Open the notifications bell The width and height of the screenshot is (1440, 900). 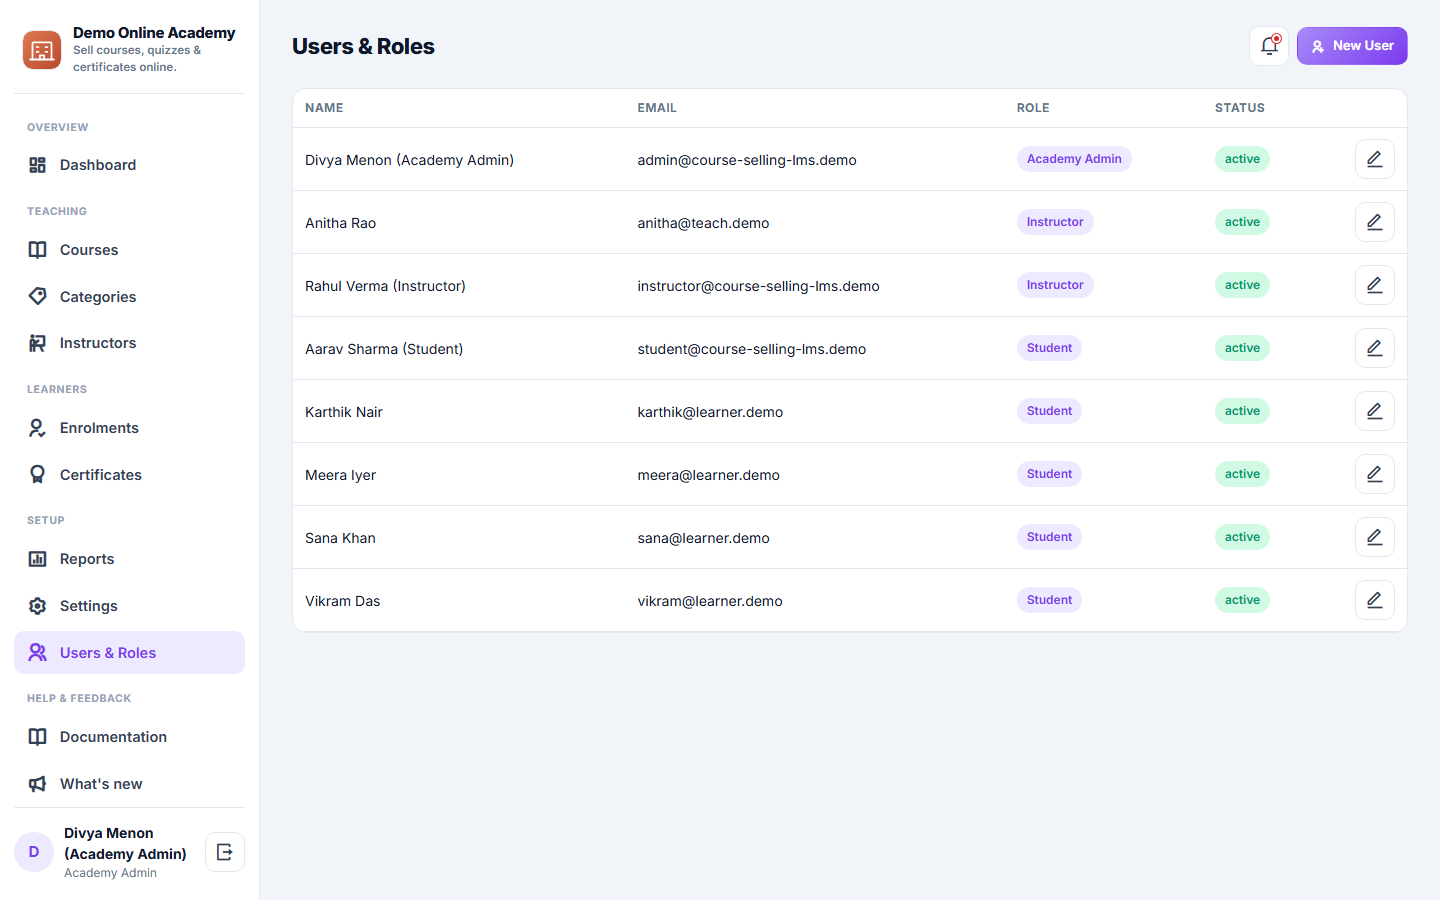click(x=1269, y=46)
